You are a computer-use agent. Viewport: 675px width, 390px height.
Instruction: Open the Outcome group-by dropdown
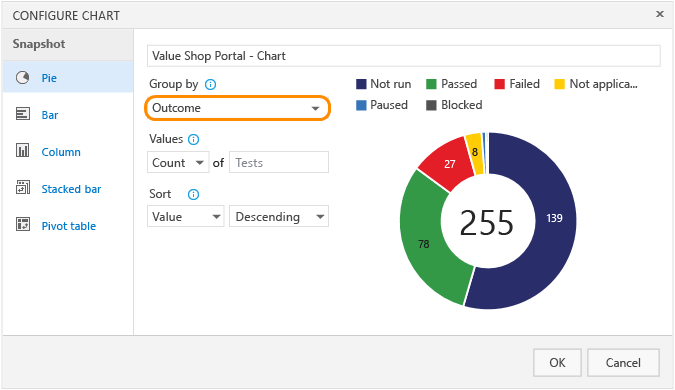238,108
